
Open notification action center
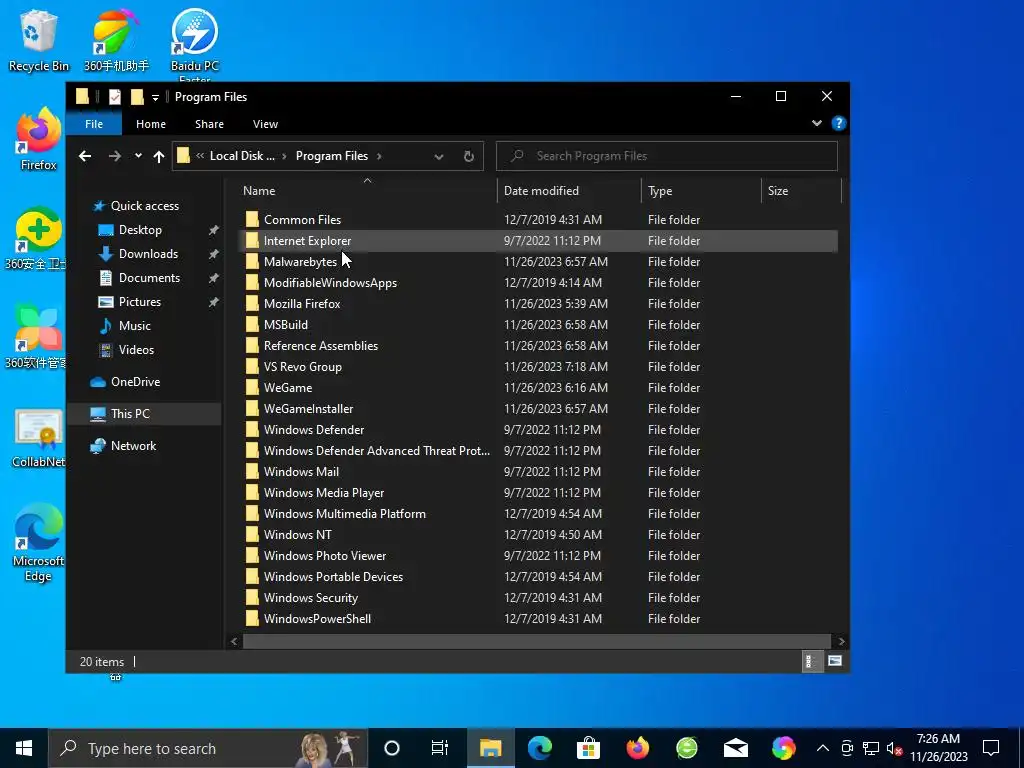(991, 748)
